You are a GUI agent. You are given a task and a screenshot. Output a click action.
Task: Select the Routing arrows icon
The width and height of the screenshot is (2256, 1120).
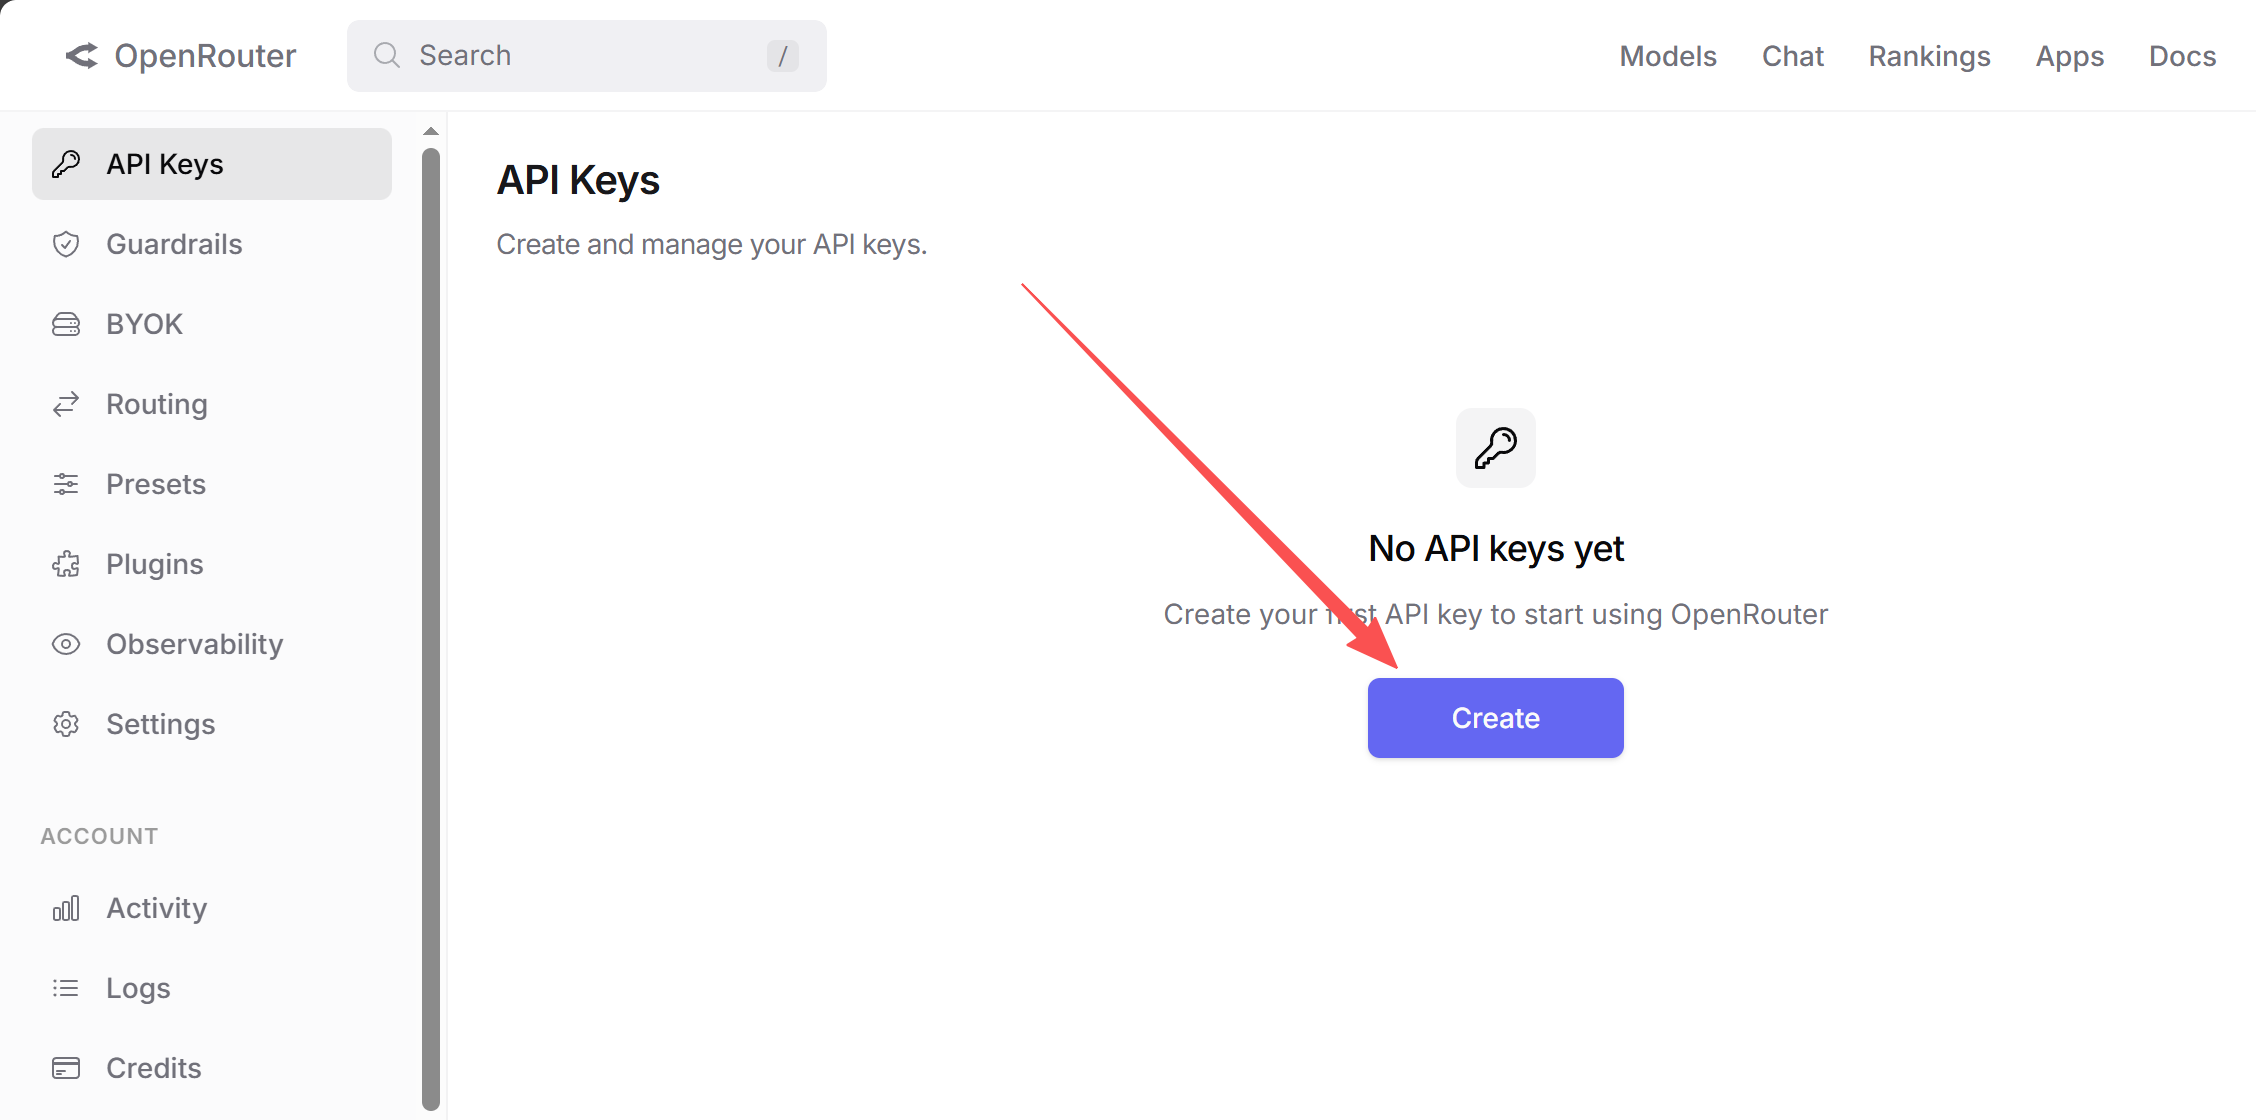click(x=66, y=403)
